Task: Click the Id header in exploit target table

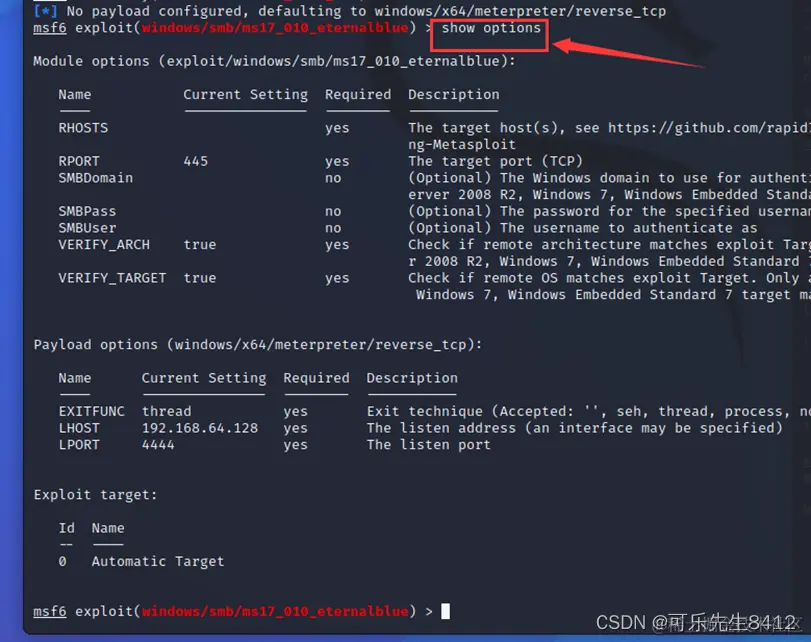Action: (x=66, y=528)
